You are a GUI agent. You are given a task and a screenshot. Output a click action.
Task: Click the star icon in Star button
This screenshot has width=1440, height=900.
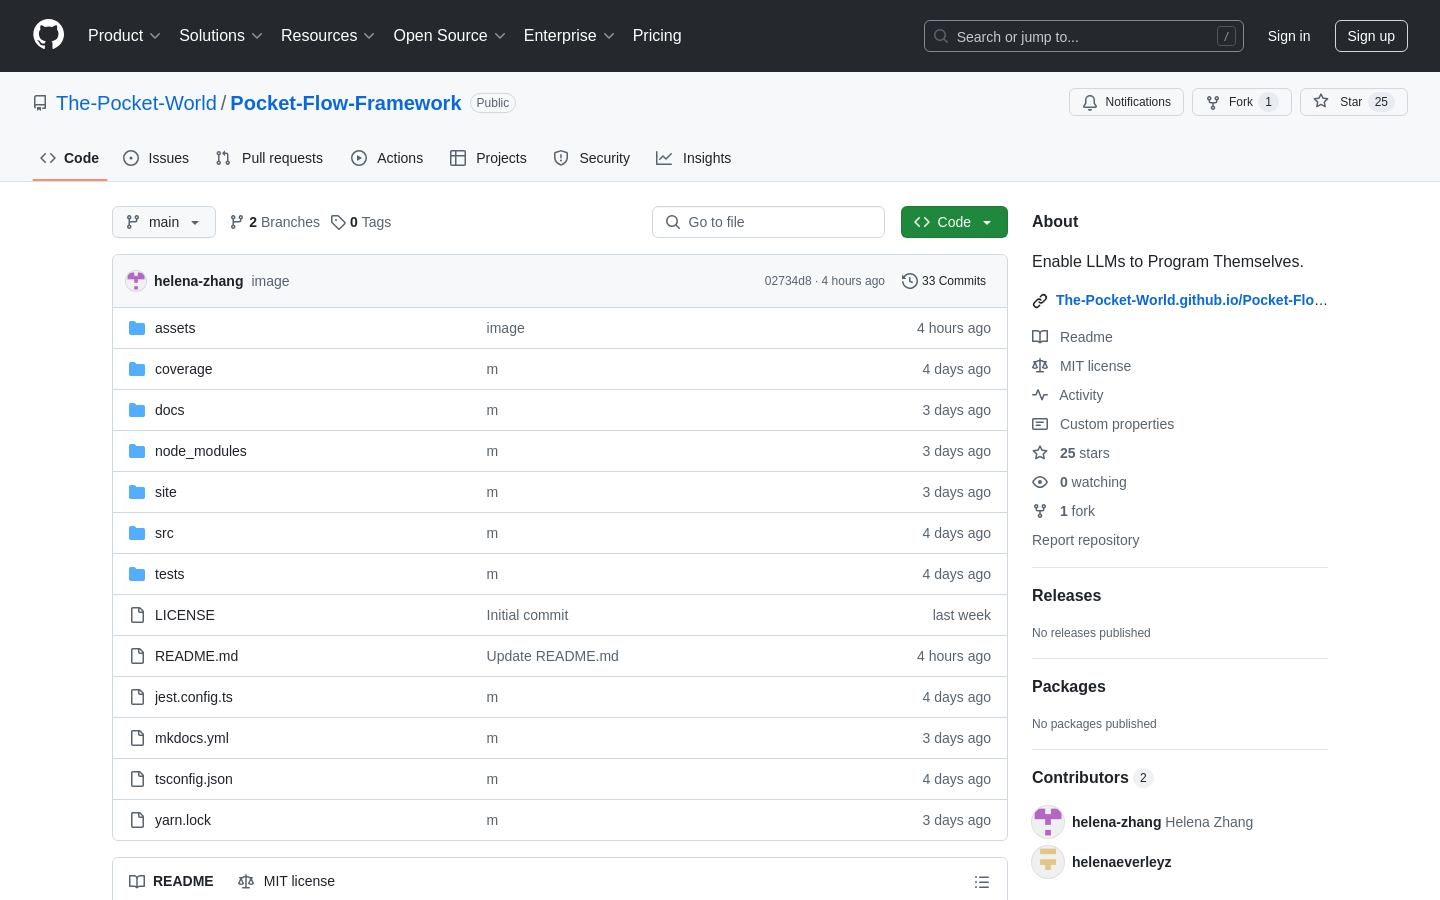click(x=1321, y=101)
